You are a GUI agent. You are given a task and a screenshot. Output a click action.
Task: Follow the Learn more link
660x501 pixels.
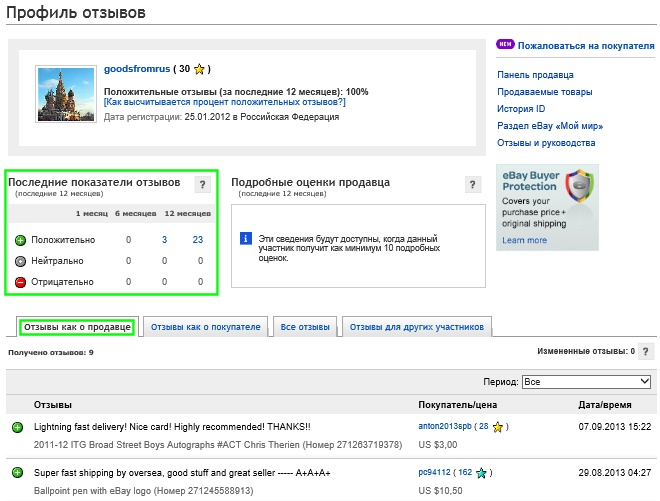(524, 240)
